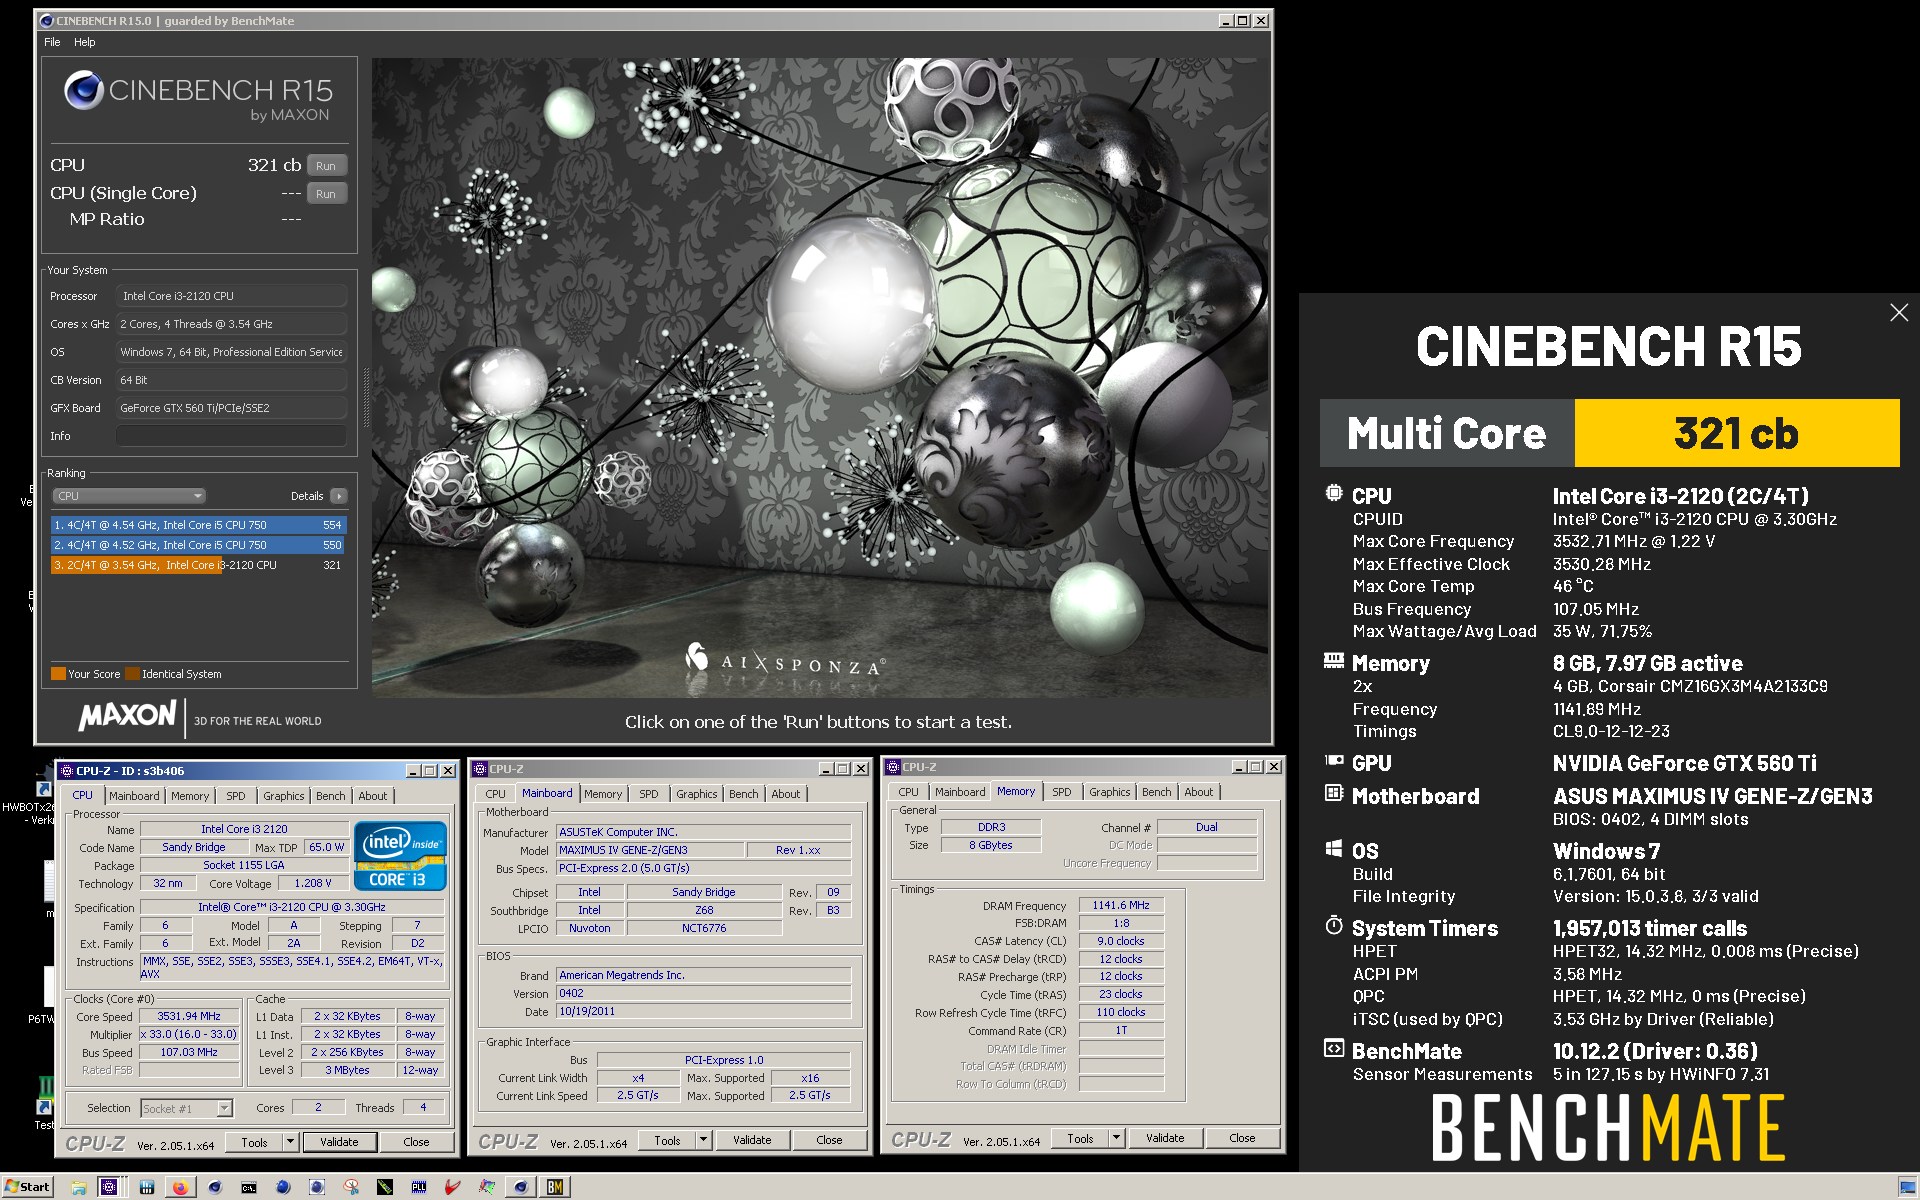Click the colorful kite-shaped taskbar icon
1920x1200 pixels.
(x=486, y=1187)
